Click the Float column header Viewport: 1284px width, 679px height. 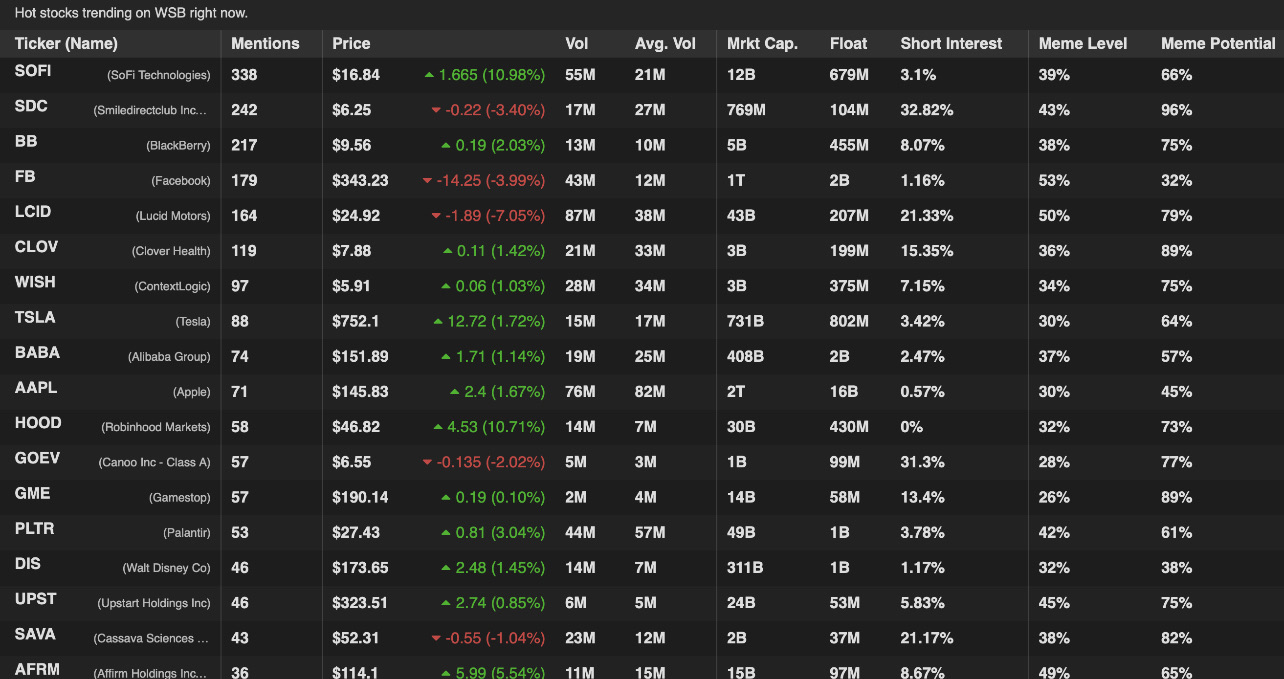pos(848,44)
